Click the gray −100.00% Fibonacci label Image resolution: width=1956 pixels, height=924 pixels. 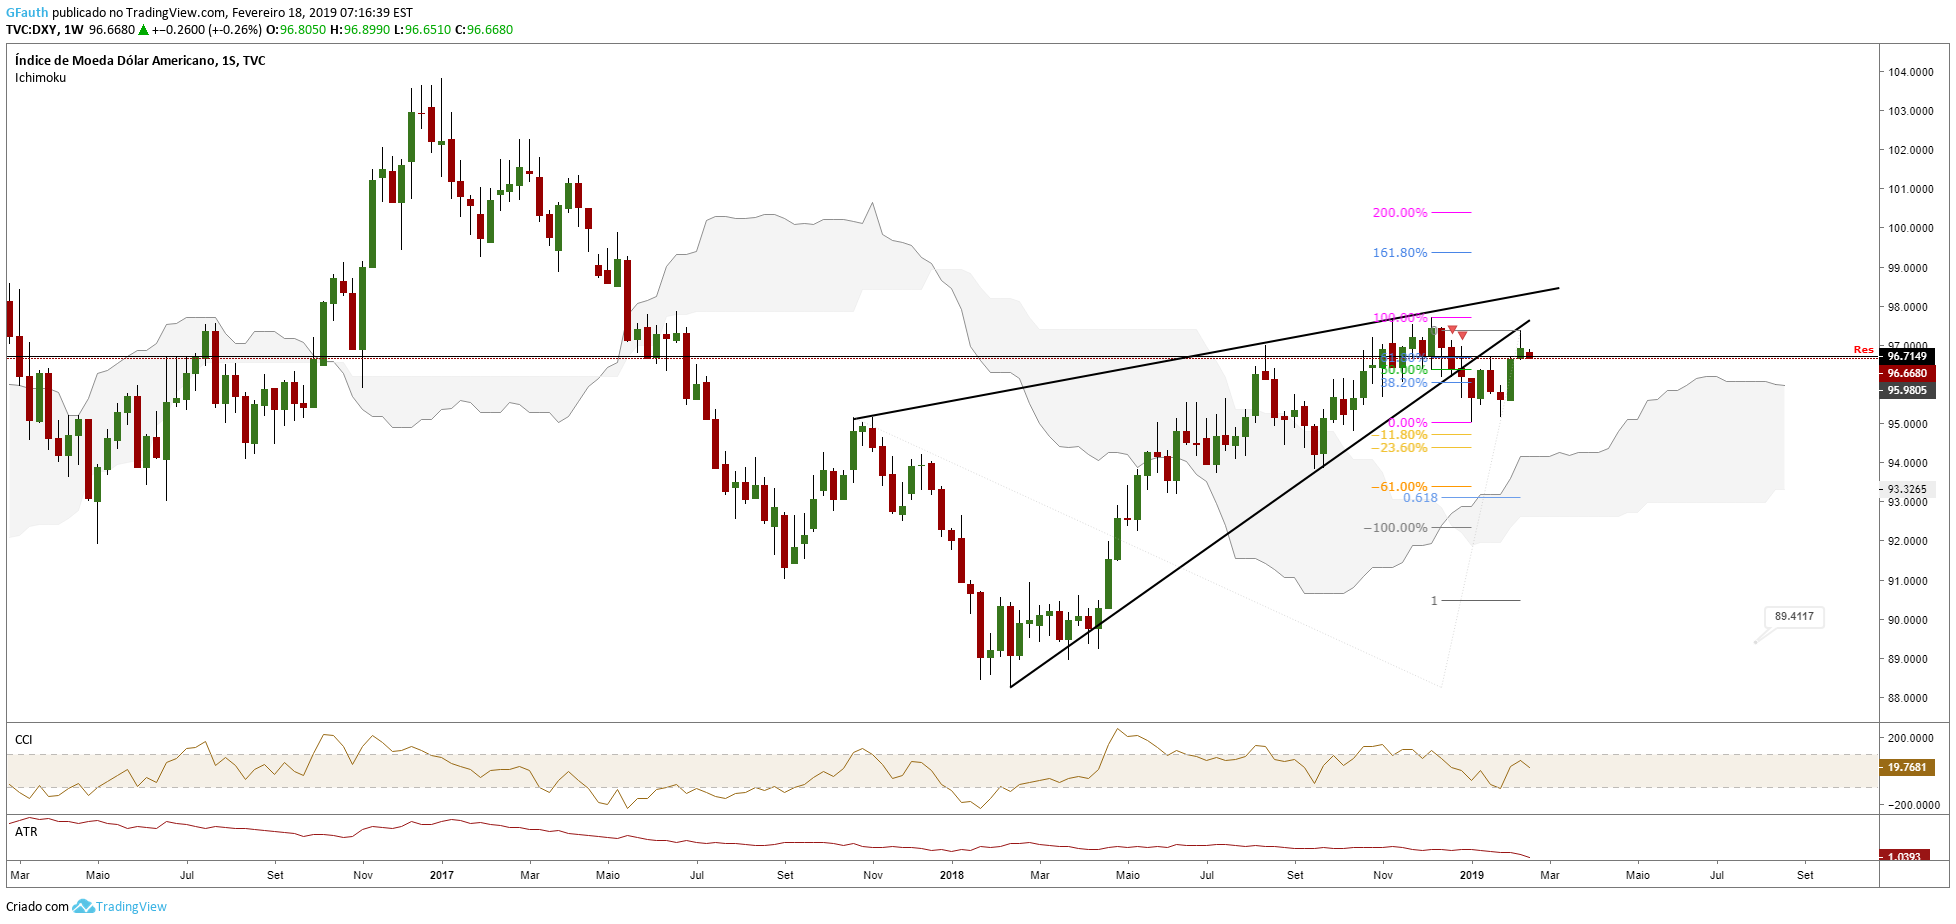pos(1396,528)
